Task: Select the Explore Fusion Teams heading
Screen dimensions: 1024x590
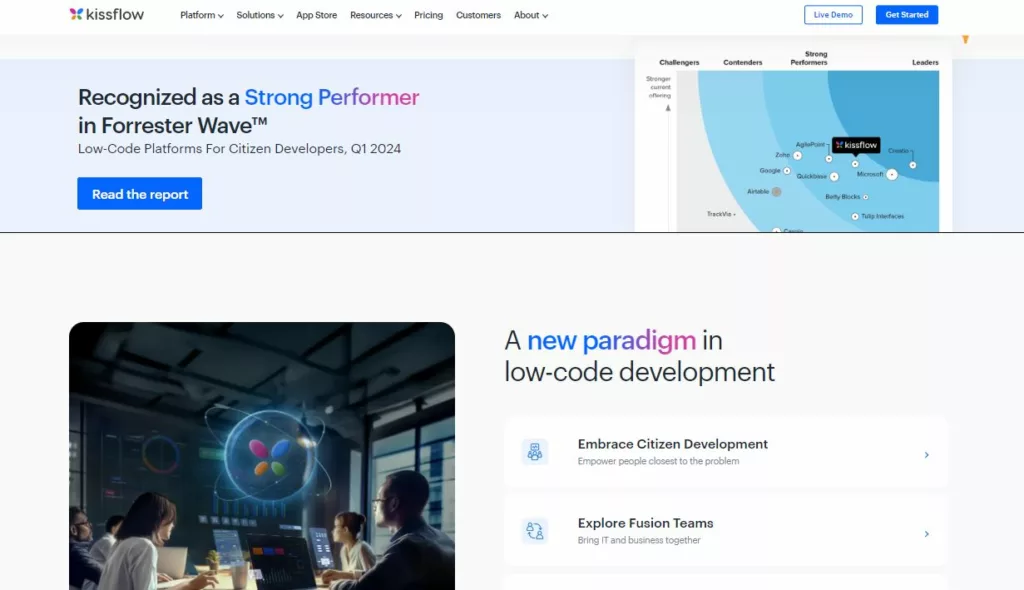Action: click(645, 523)
